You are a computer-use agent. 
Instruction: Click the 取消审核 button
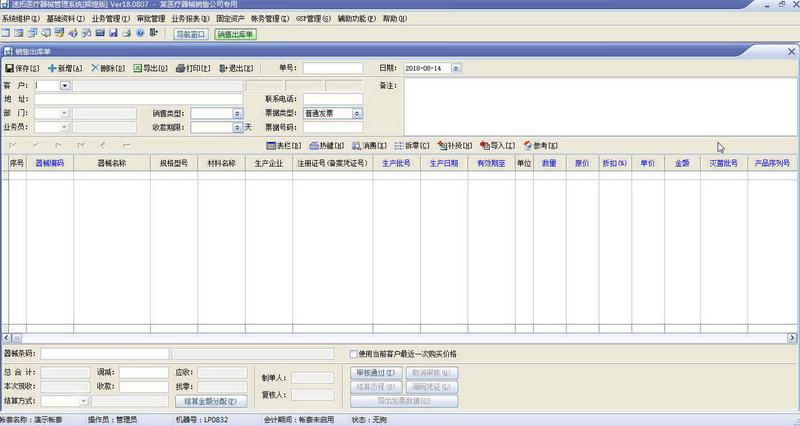[432, 373]
